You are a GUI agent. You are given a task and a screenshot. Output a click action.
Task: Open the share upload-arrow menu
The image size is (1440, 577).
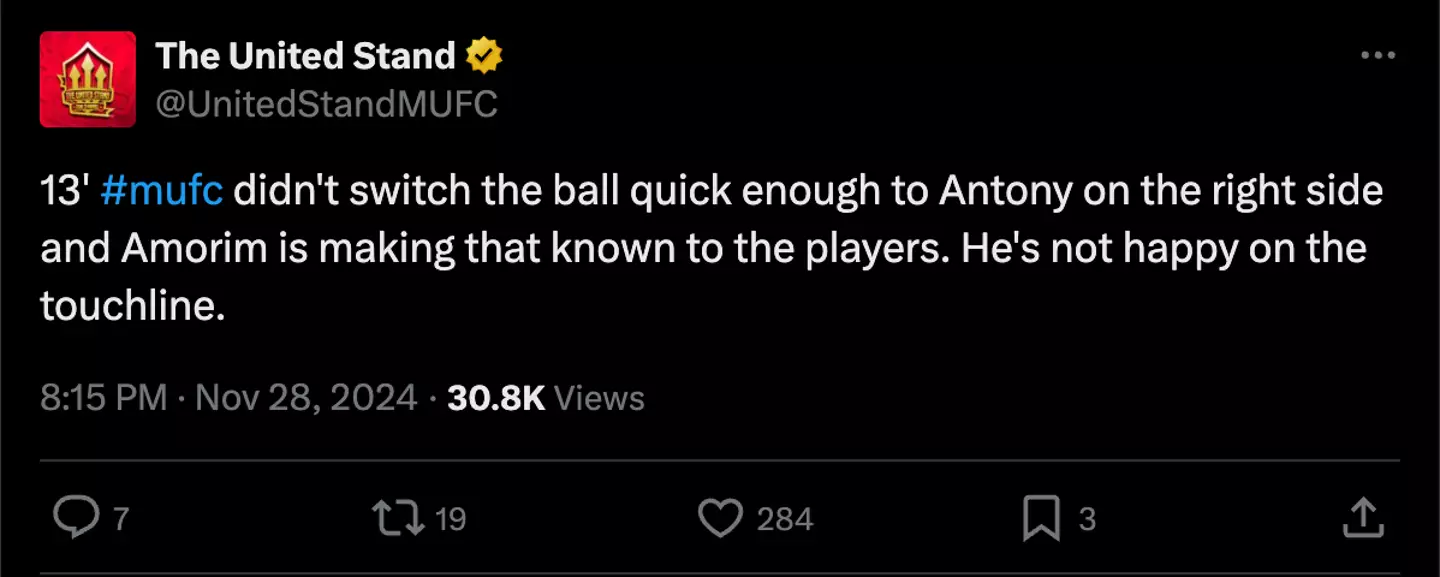coord(1361,518)
